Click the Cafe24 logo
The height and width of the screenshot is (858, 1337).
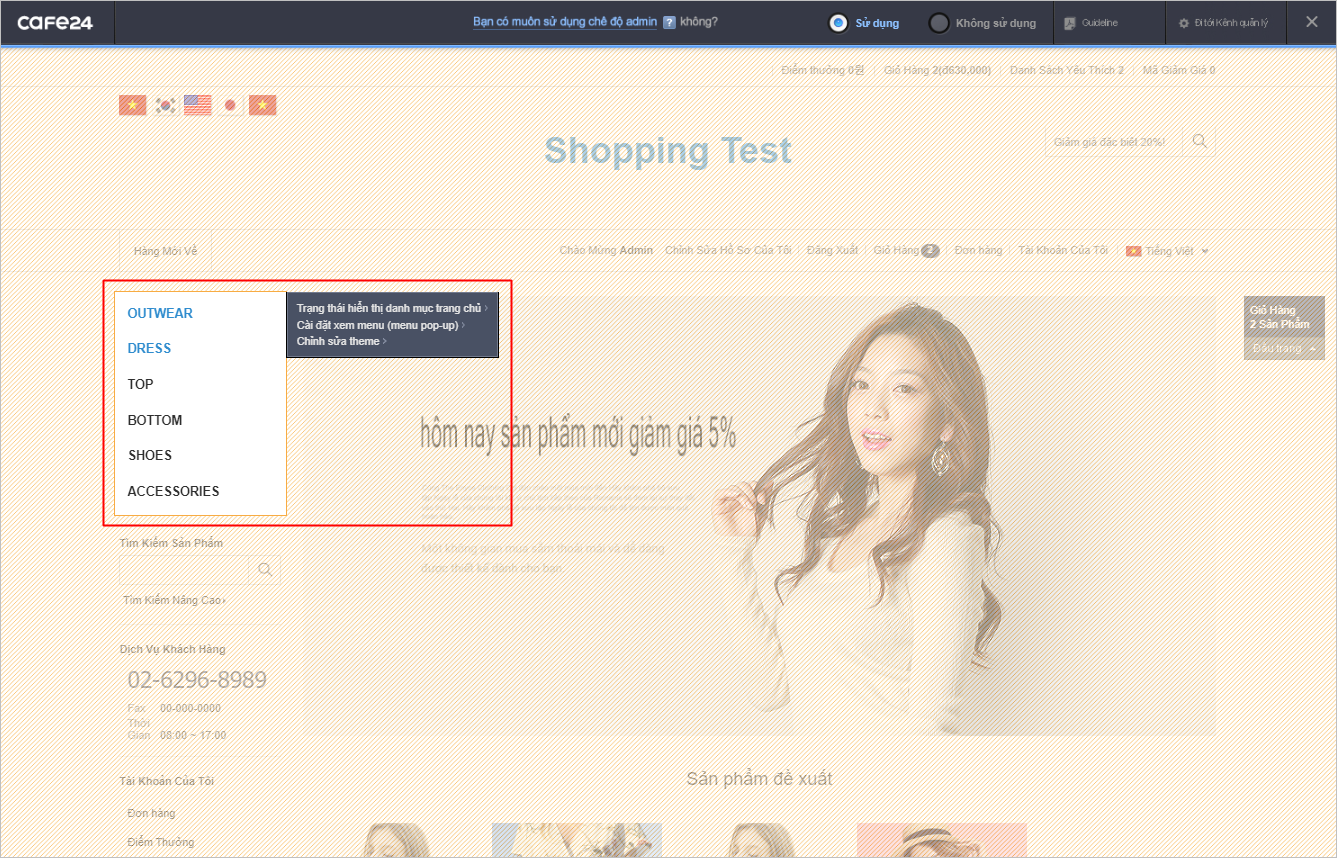click(55, 22)
